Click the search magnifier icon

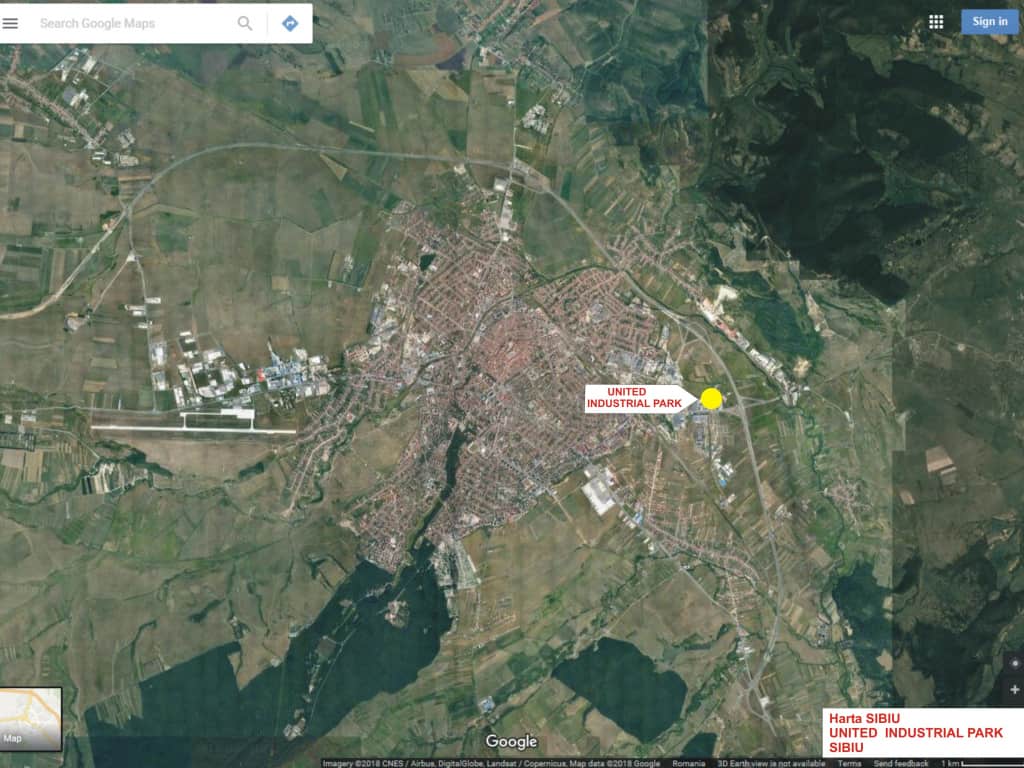coord(243,21)
